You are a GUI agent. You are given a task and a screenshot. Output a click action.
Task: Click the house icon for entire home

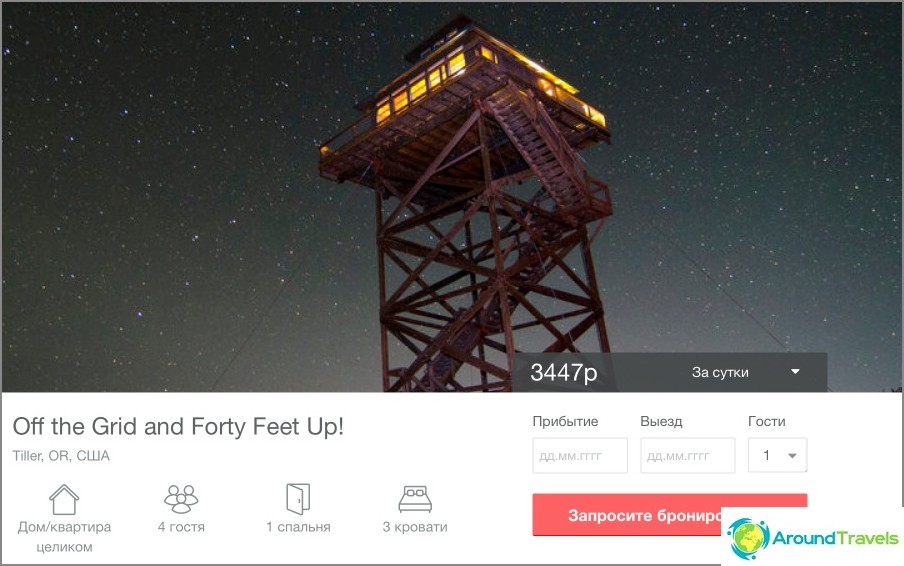[x=64, y=500]
